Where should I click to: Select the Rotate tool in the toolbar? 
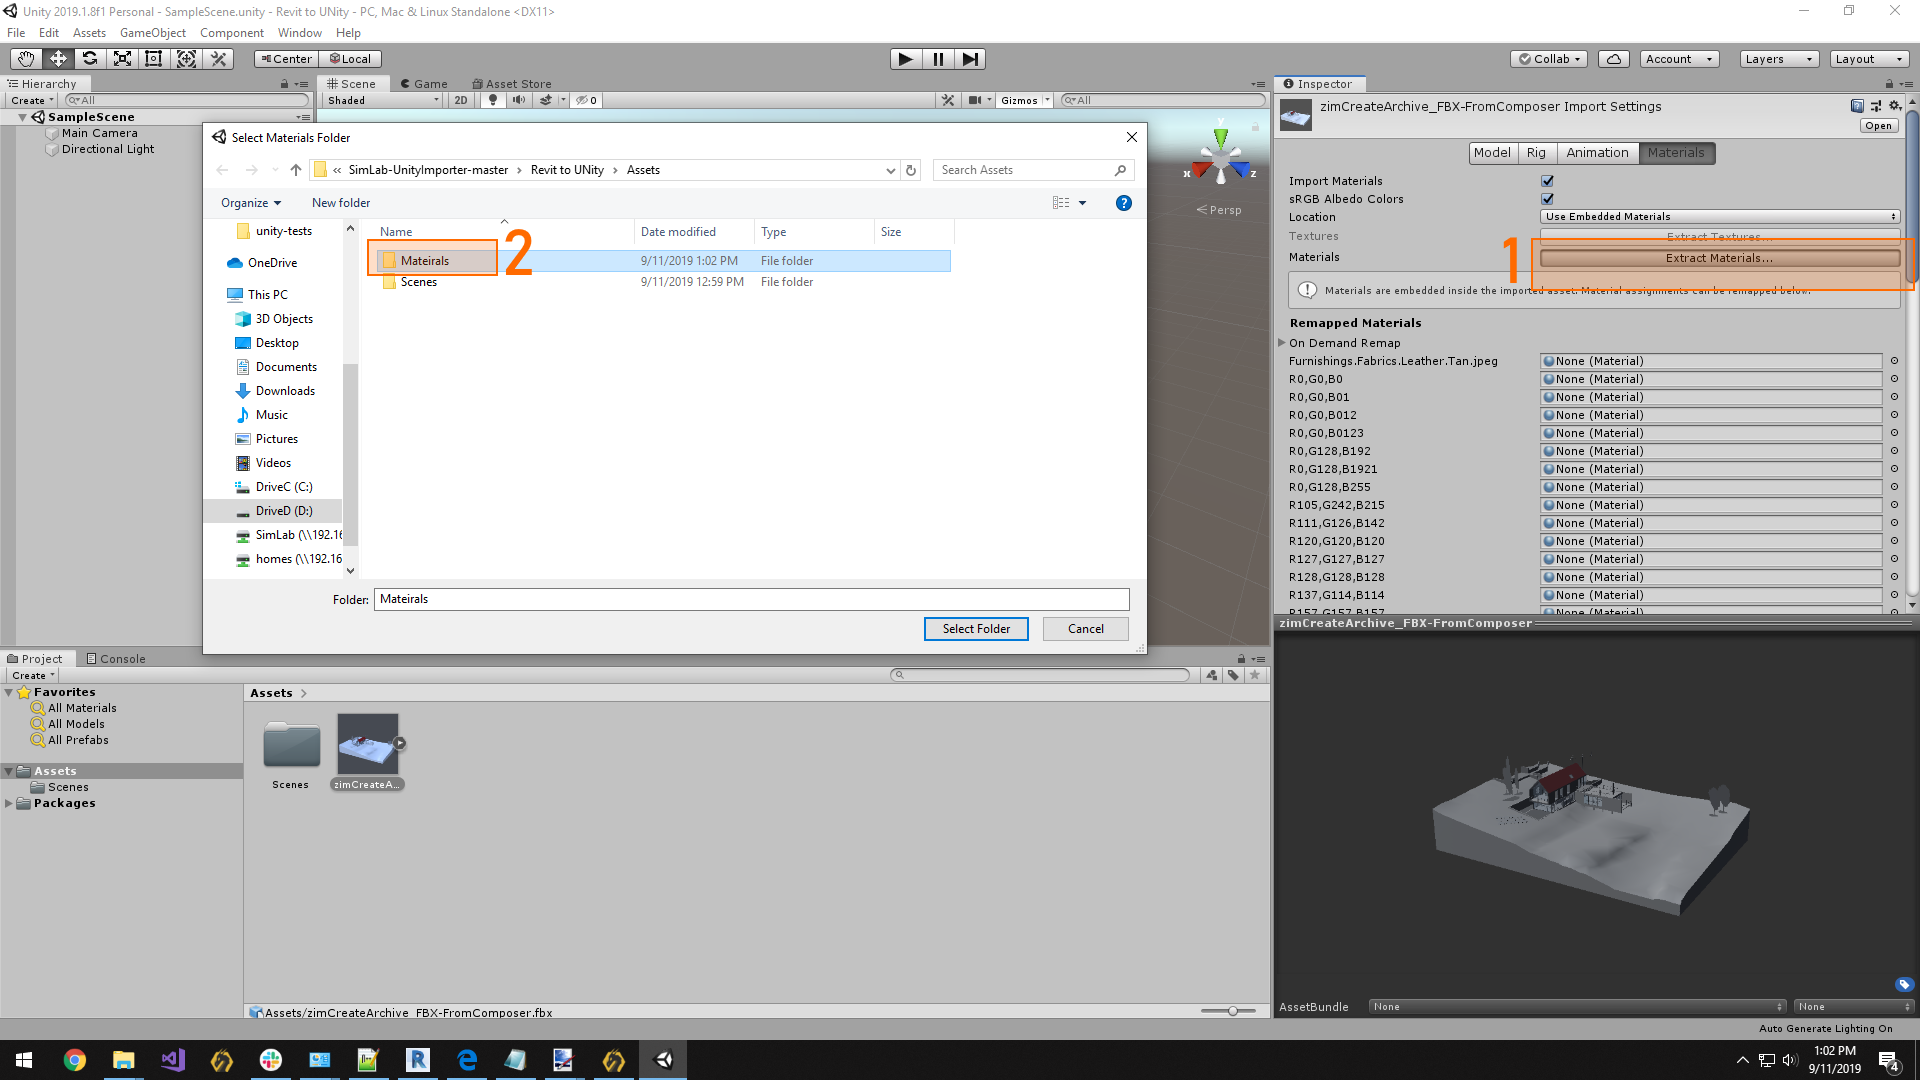pos(90,59)
